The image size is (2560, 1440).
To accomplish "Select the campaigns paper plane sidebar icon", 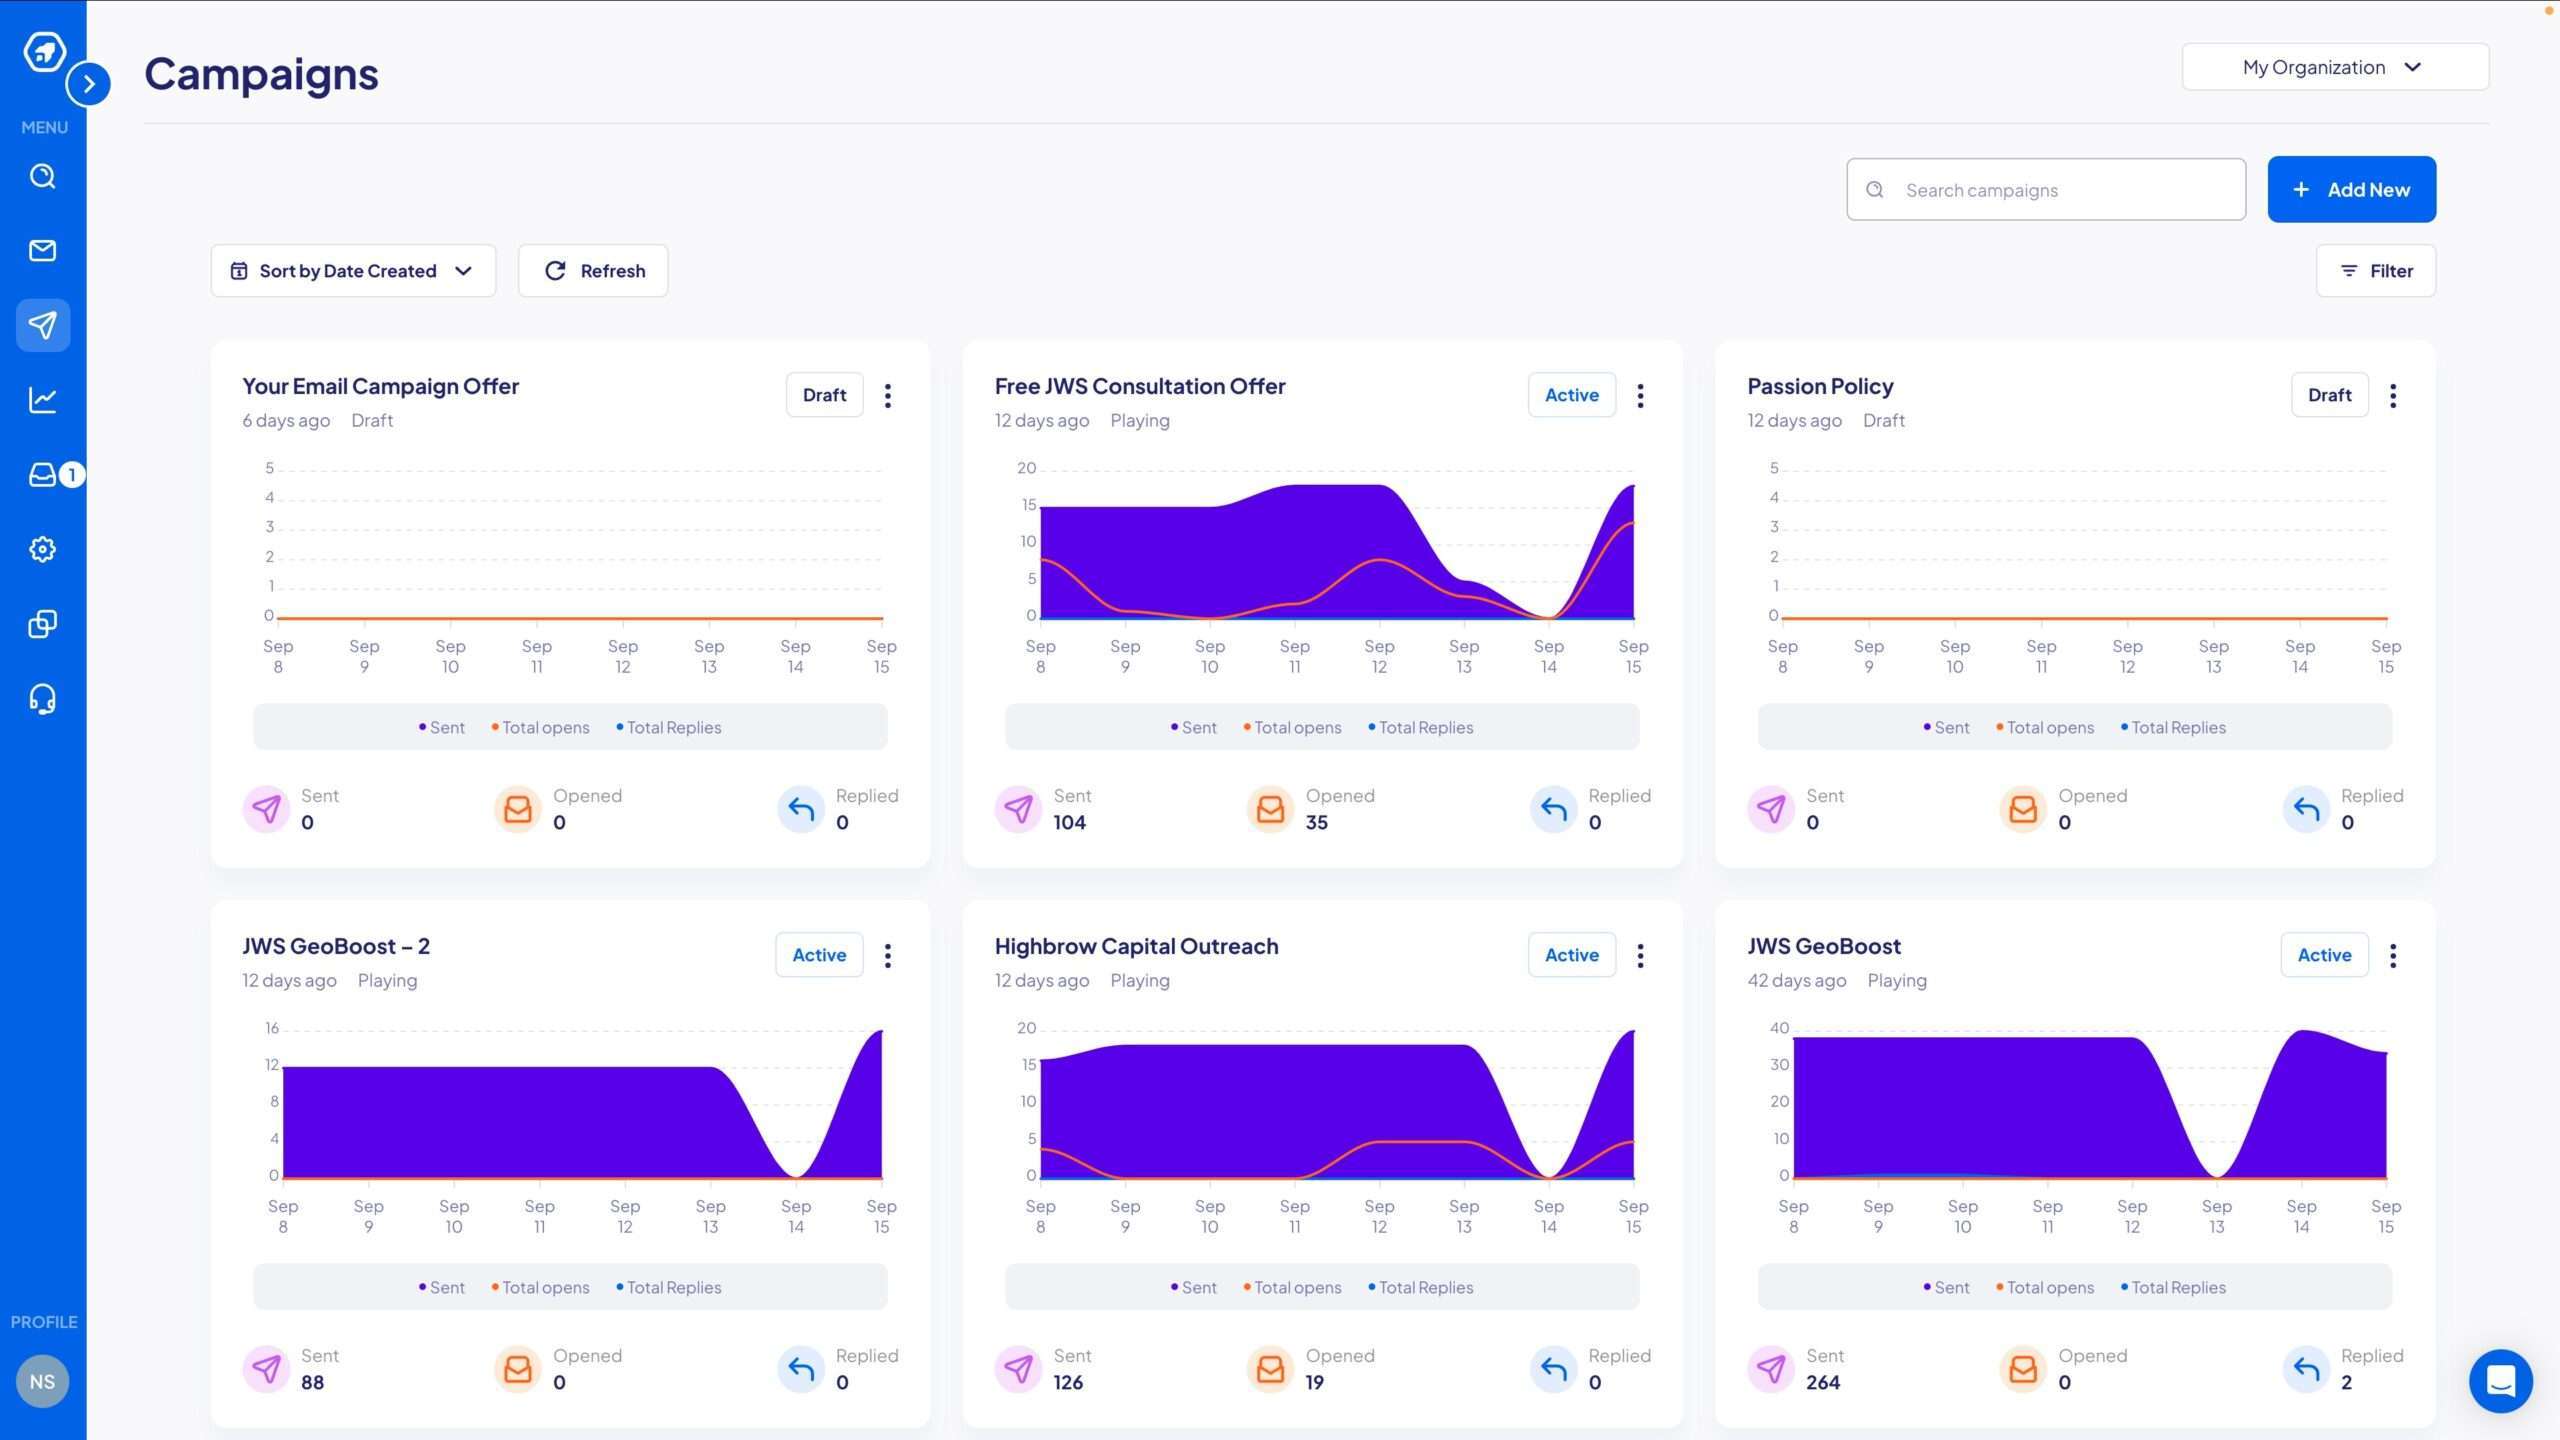I will point(43,325).
